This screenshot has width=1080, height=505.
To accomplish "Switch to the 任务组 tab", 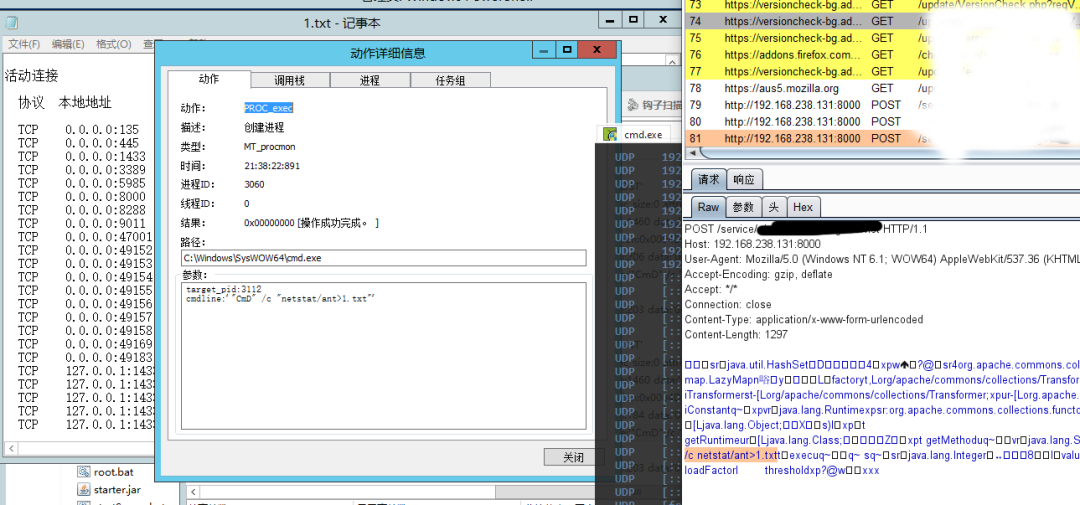I will pyautogui.click(x=450, y=80).
